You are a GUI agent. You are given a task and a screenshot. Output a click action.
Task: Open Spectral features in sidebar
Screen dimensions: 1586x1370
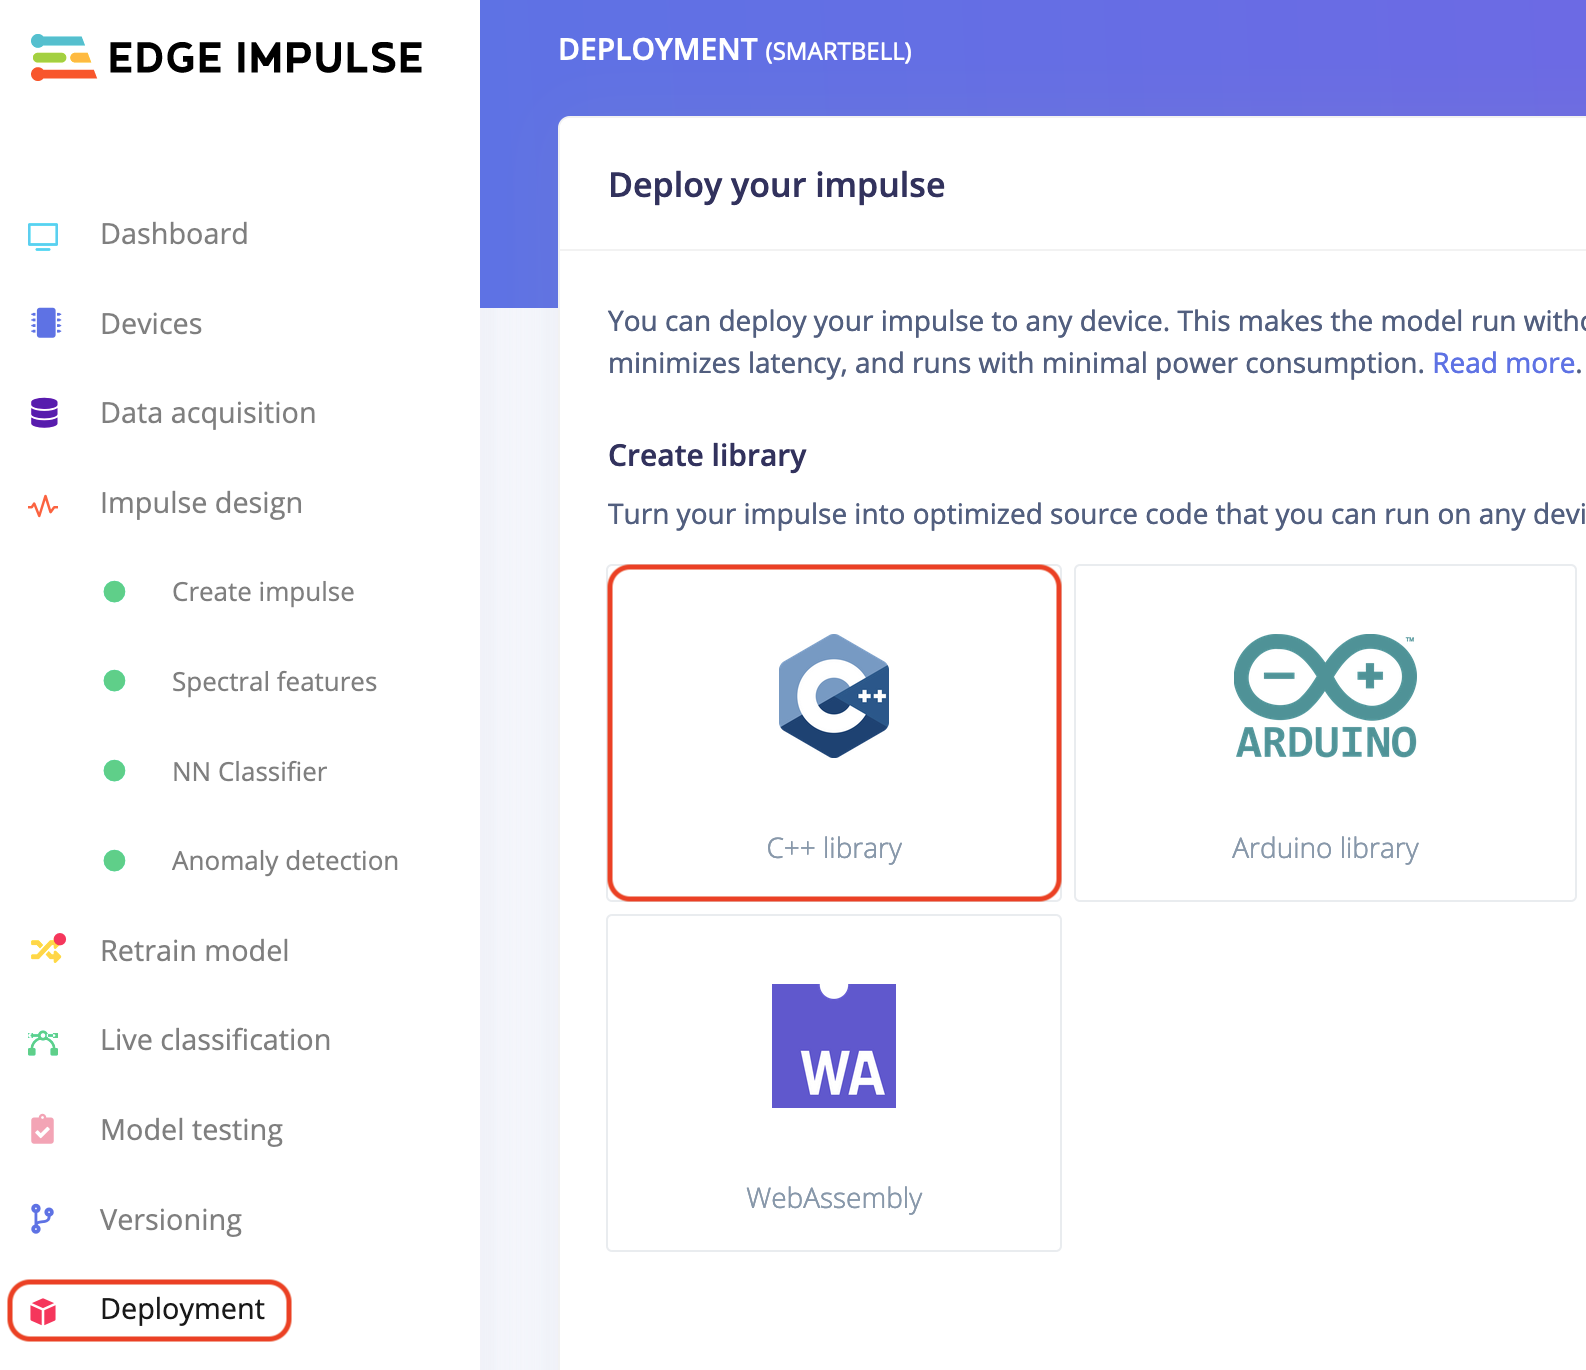[x=274, y=682]
